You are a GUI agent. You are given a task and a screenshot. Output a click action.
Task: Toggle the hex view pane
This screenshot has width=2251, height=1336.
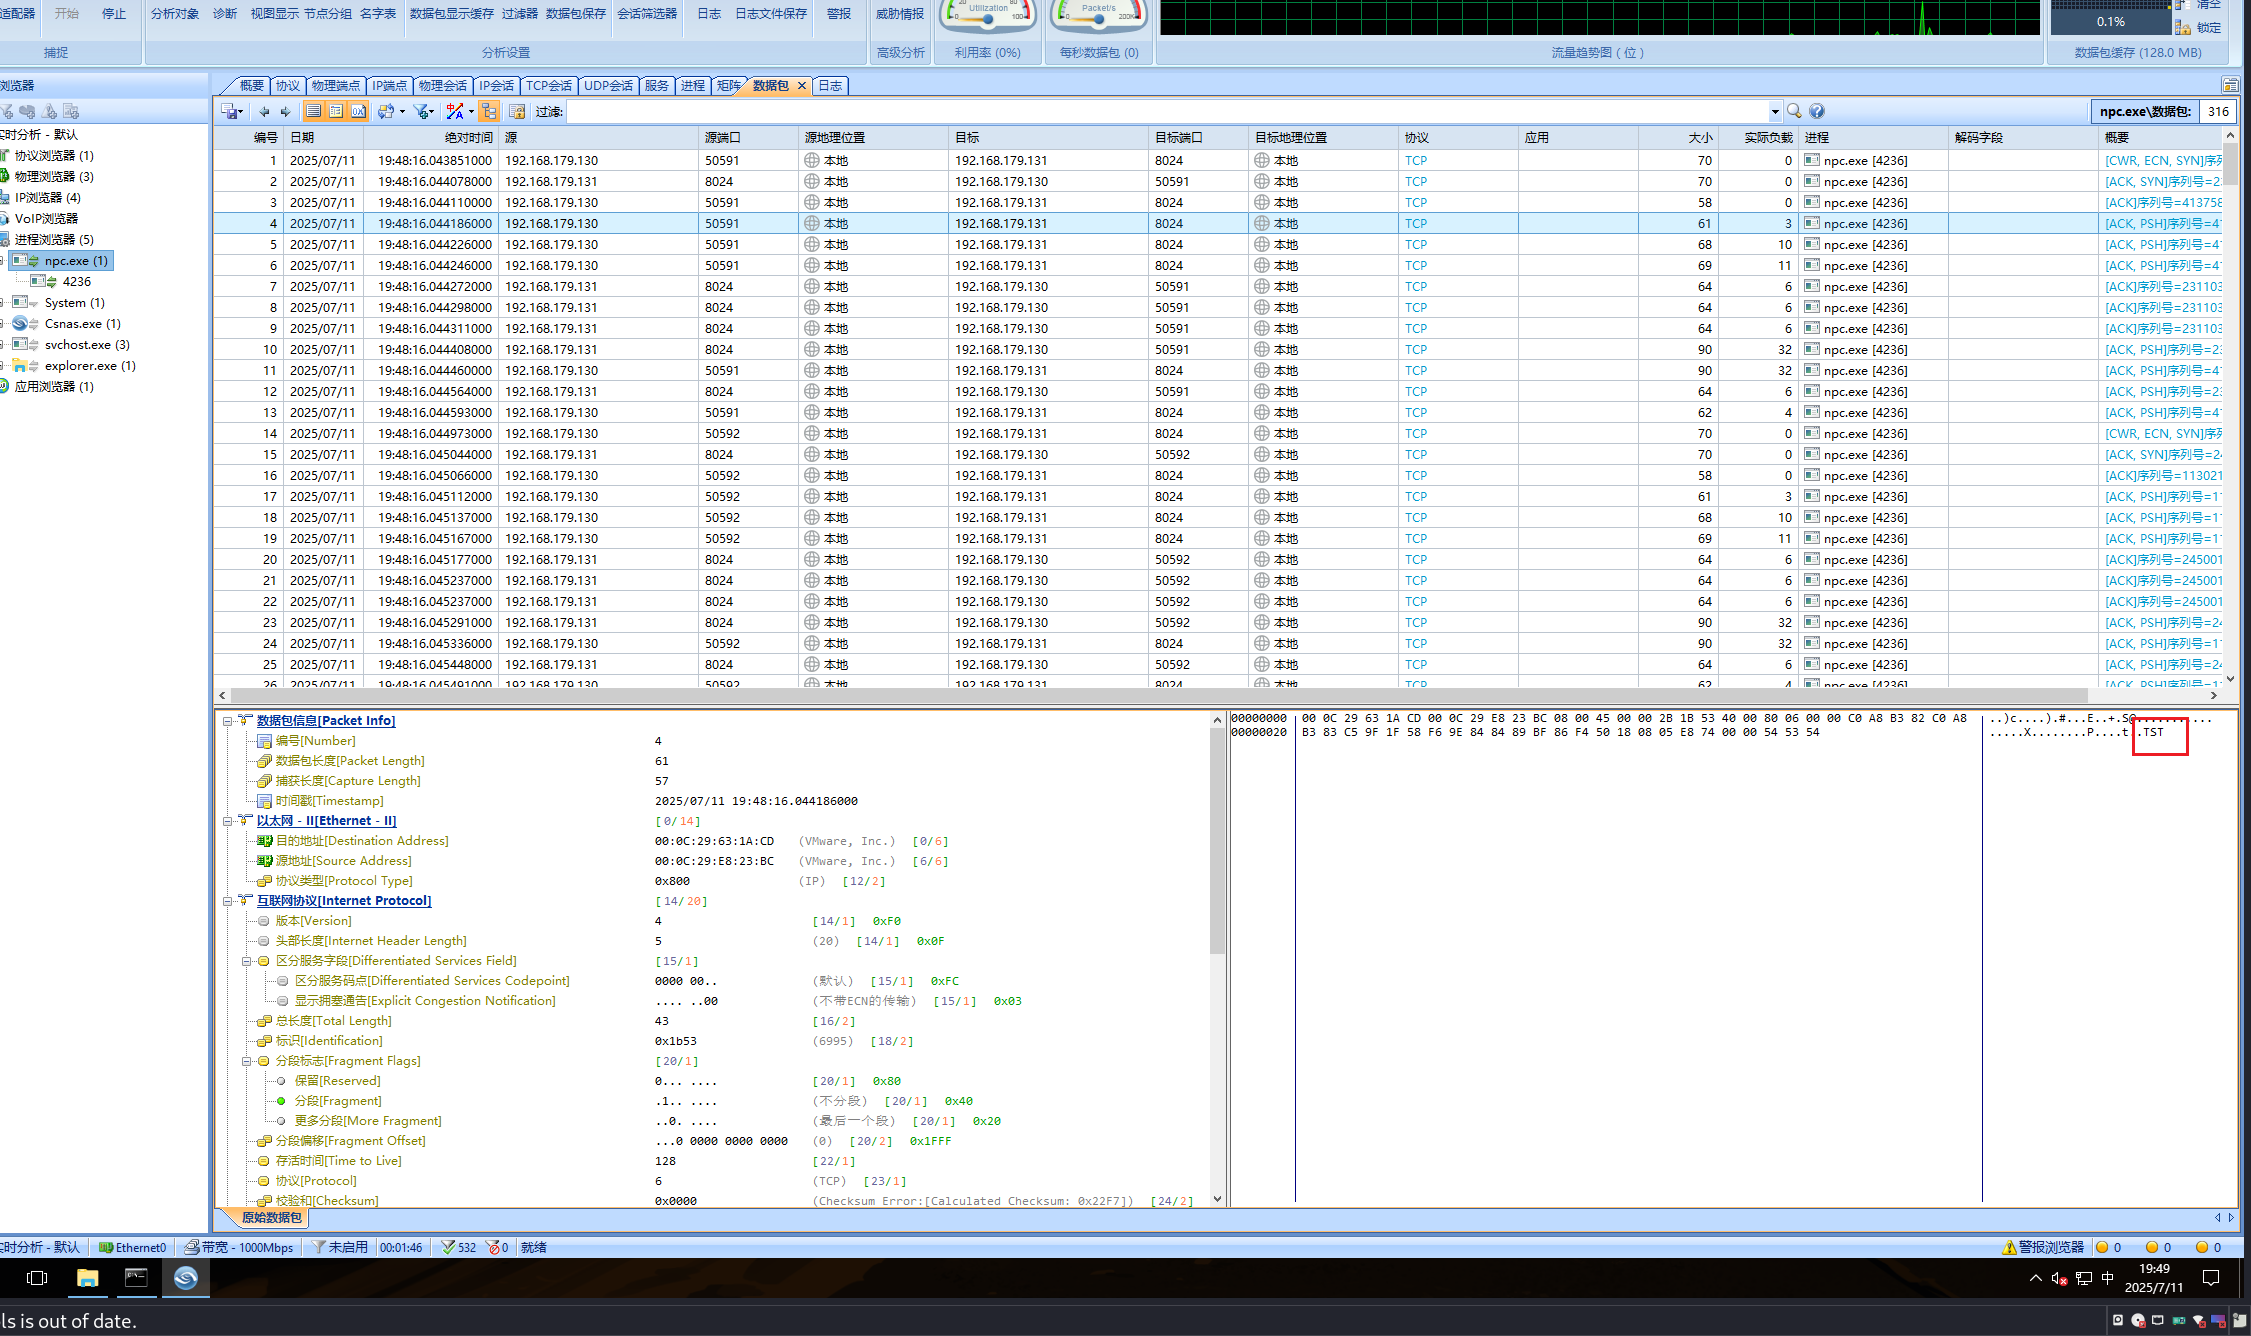(x=358, y=112)
